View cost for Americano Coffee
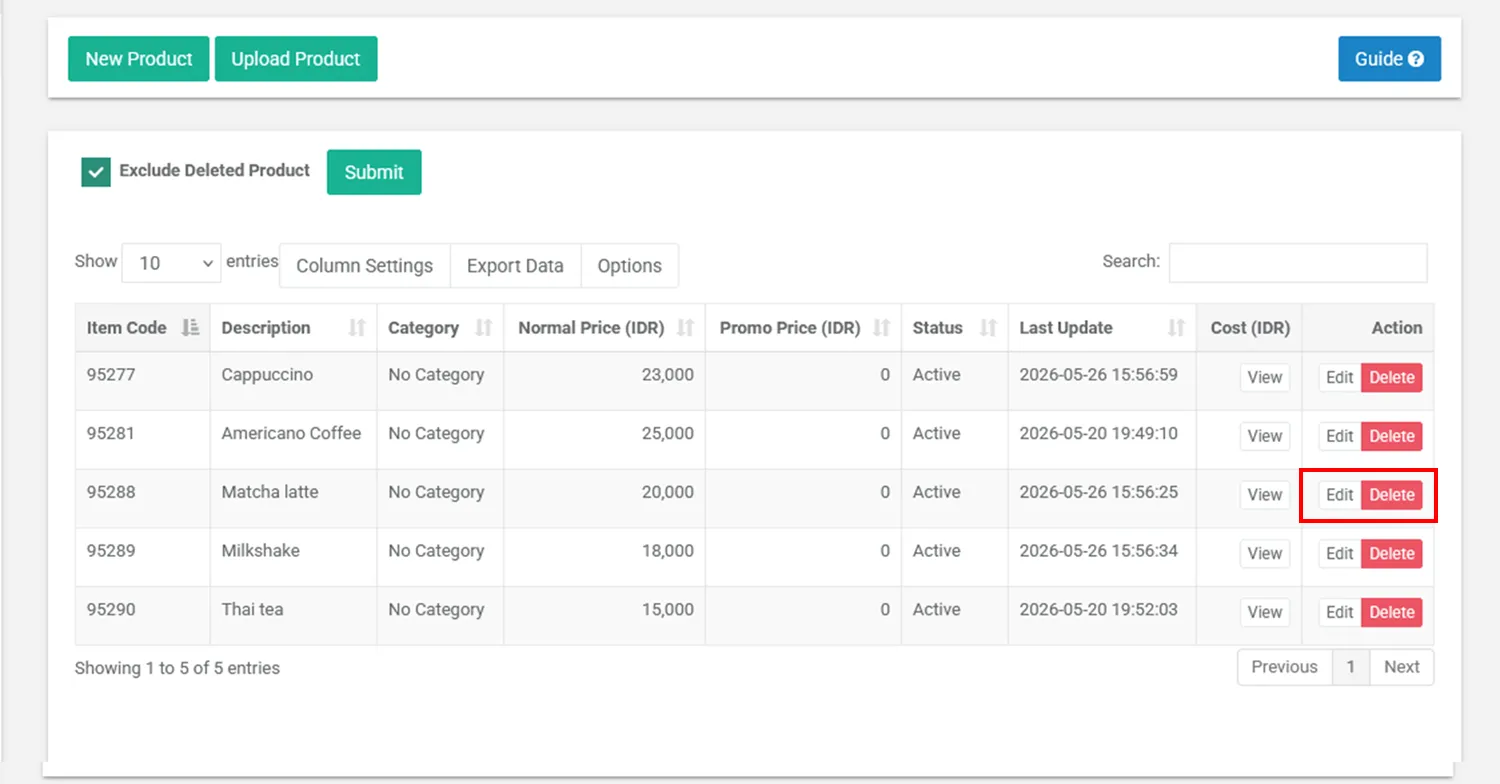Viewport: 1500px width, 784px height. pyautogui.click(x=1265, y=436)
